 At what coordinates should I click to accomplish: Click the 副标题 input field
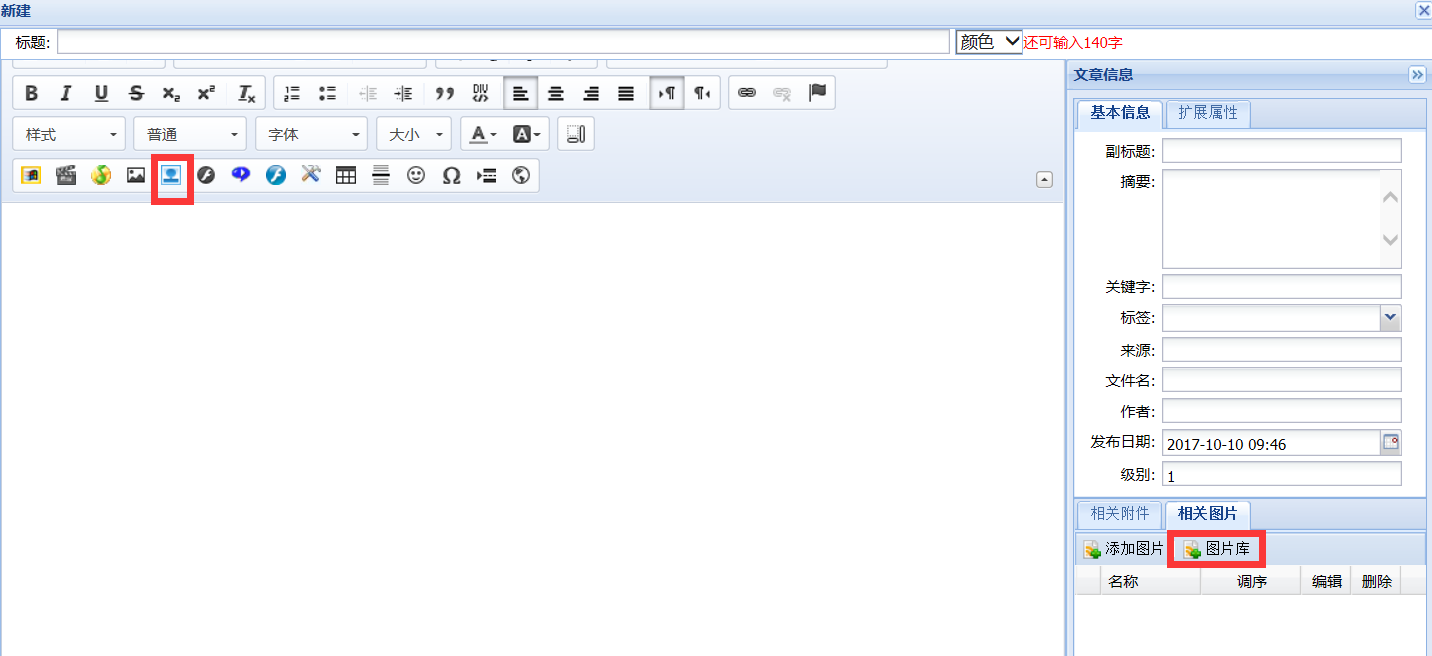click(1282, 151)
